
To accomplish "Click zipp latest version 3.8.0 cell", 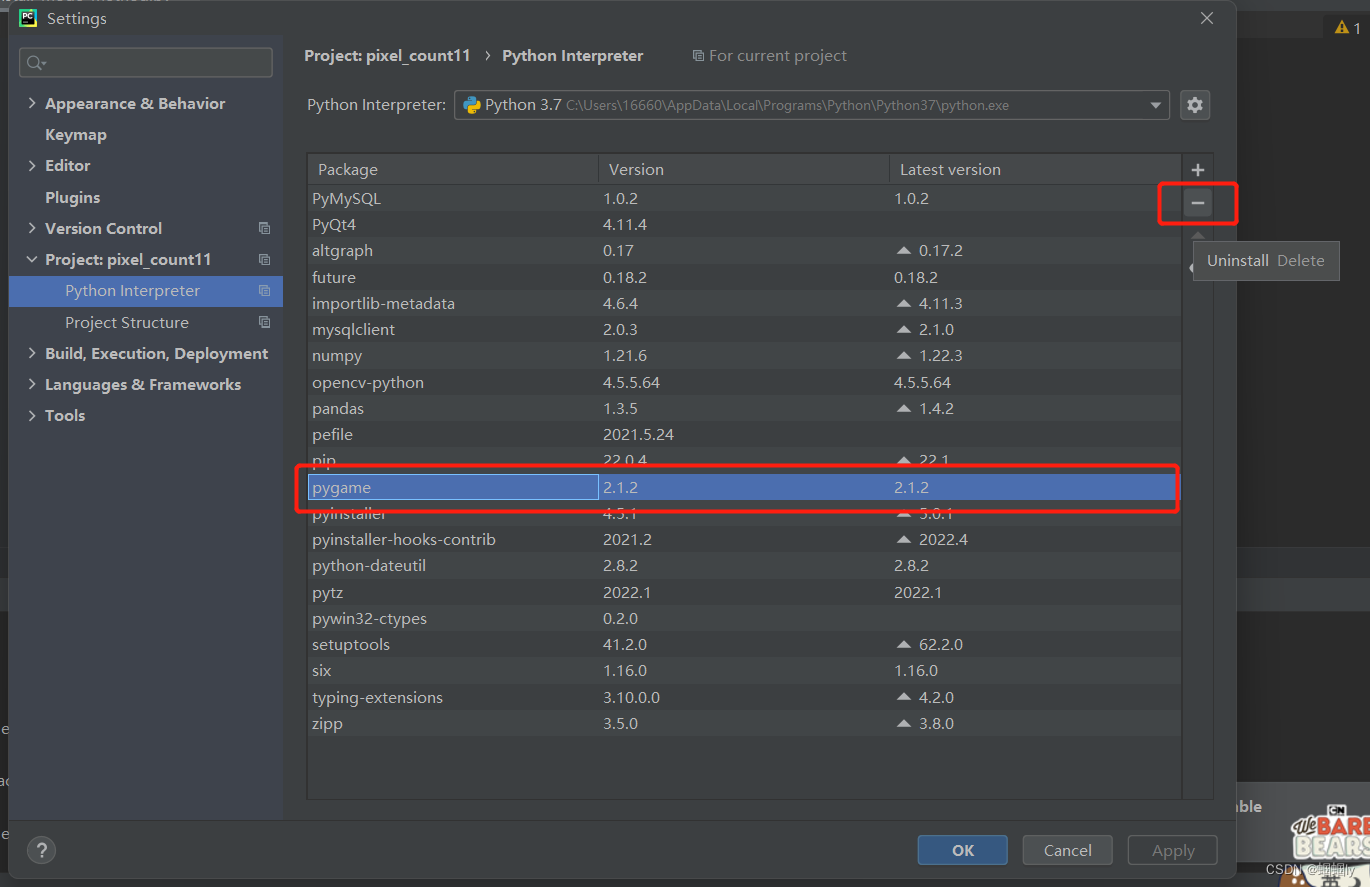I will [x=1035, y=723].
